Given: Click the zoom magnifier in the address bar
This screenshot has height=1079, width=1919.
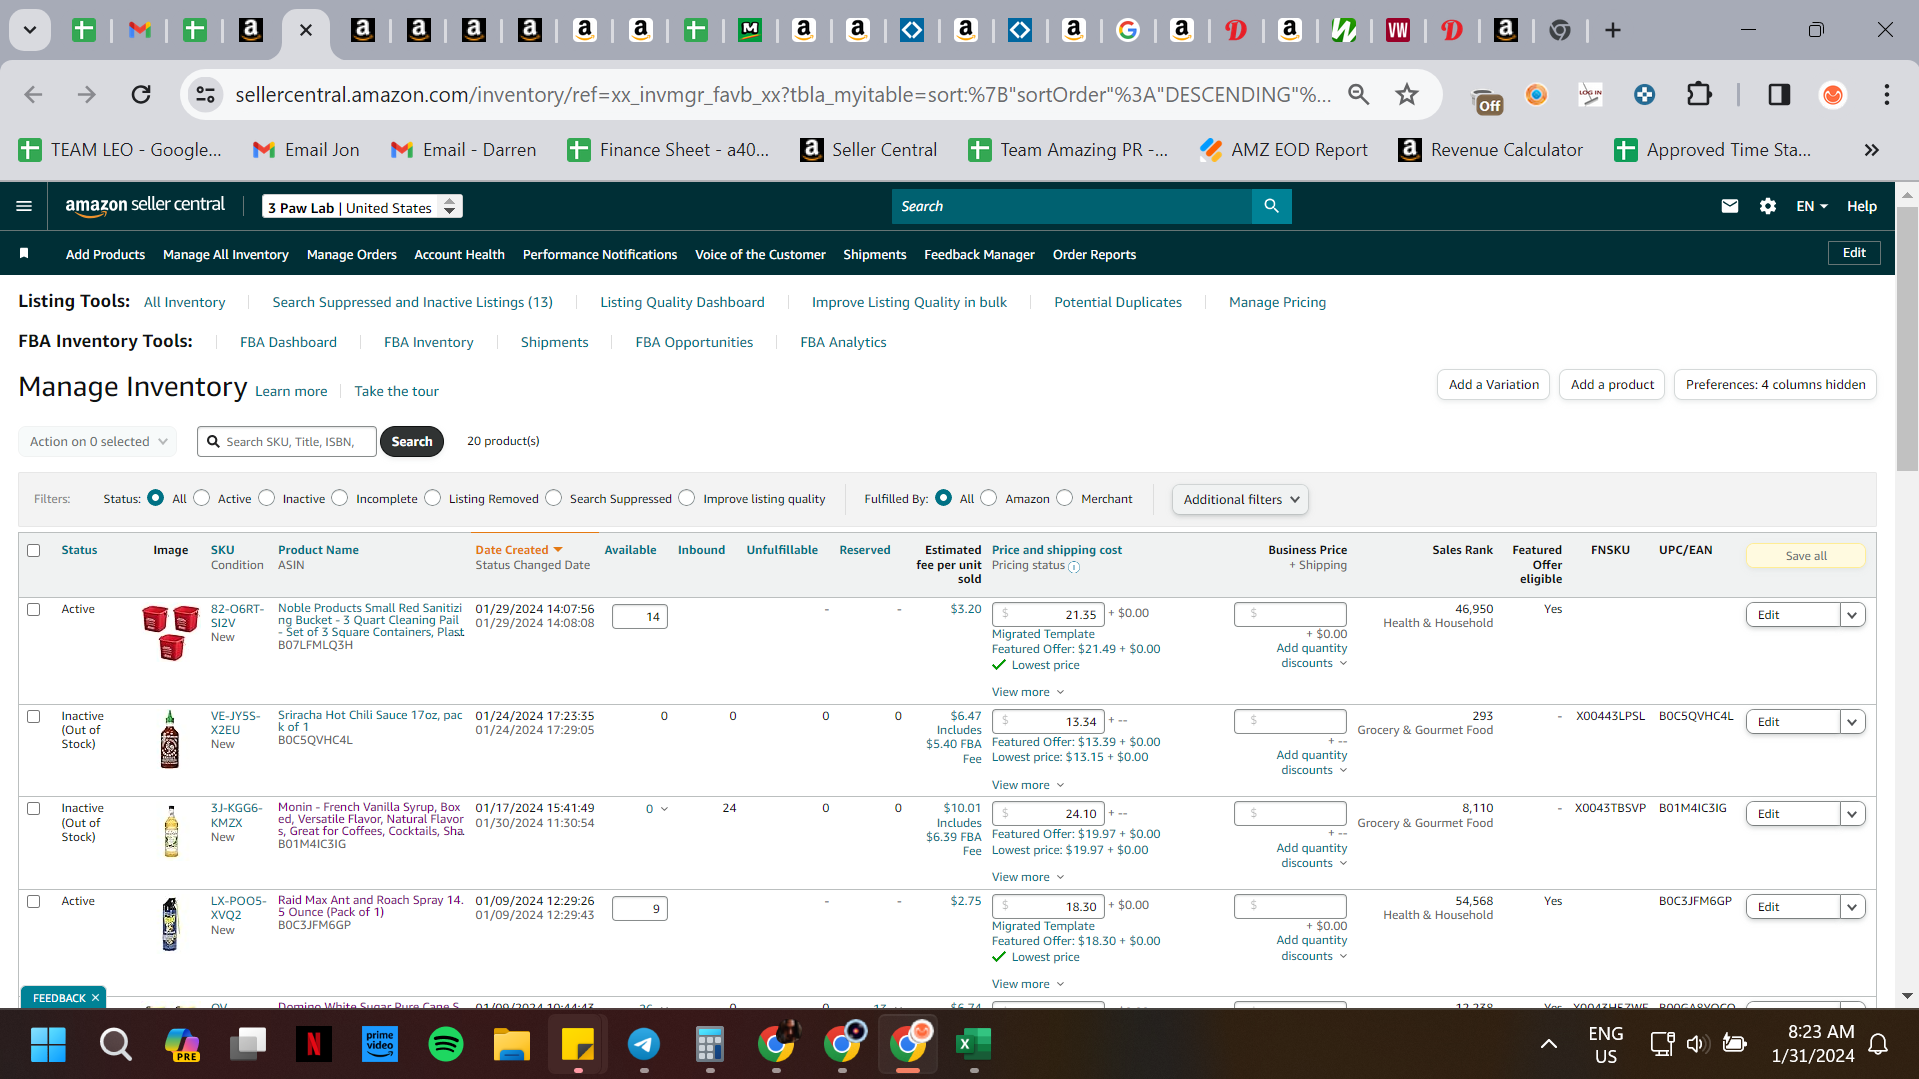Looking at the screenshot, I should (x=1358, y=94).
